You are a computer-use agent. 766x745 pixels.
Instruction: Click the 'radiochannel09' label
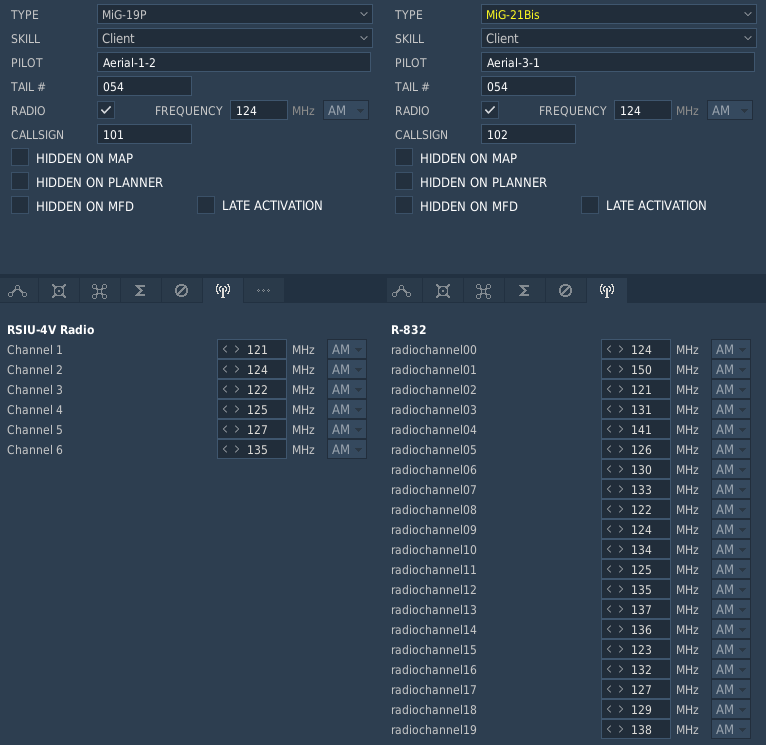pos(434,530)
